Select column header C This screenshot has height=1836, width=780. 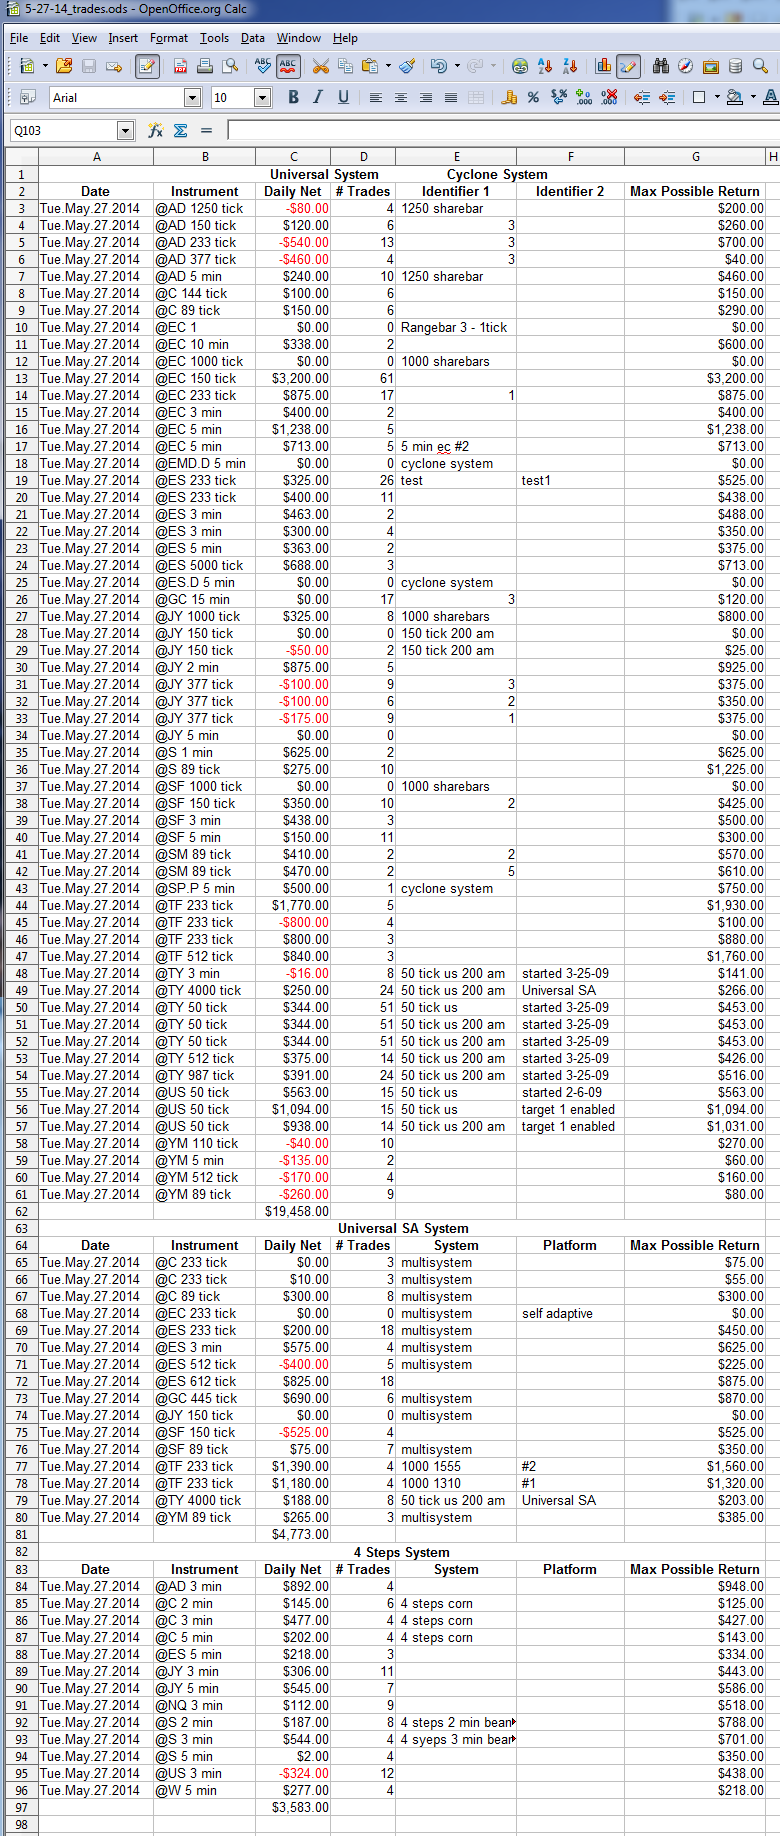coord(293,157)
